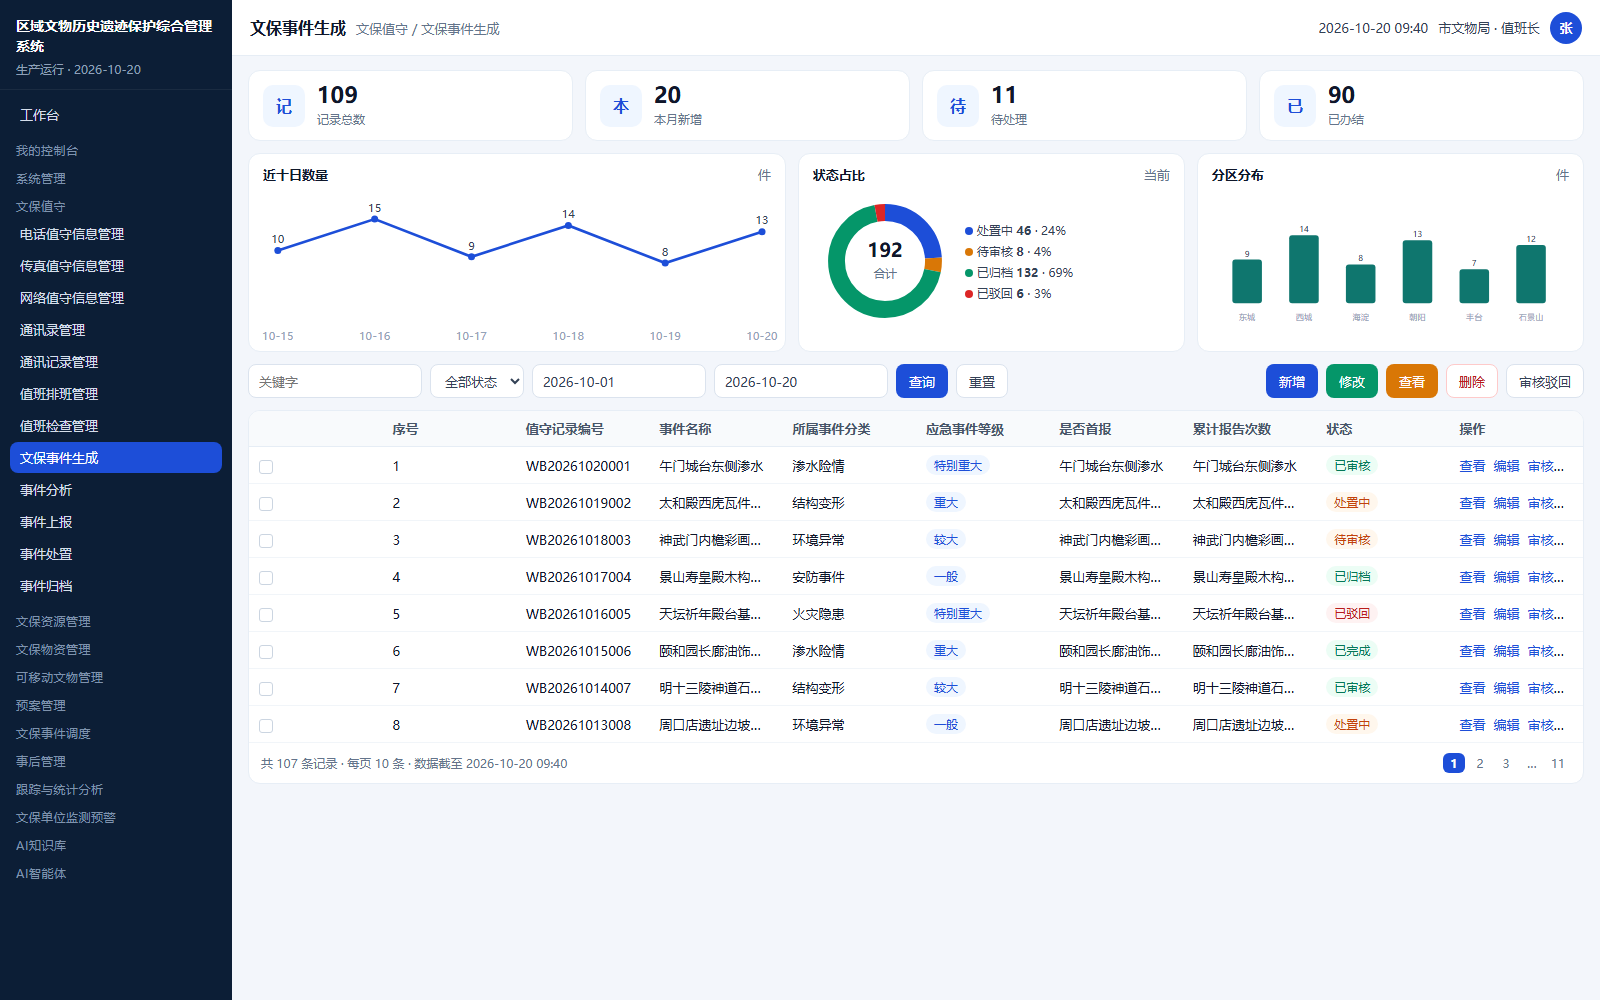This screenshot has height=1000, width=1600.
Task: Tick the checkbox for row WB20261020001
Action: pyautogui.click(x=266, y=467)
